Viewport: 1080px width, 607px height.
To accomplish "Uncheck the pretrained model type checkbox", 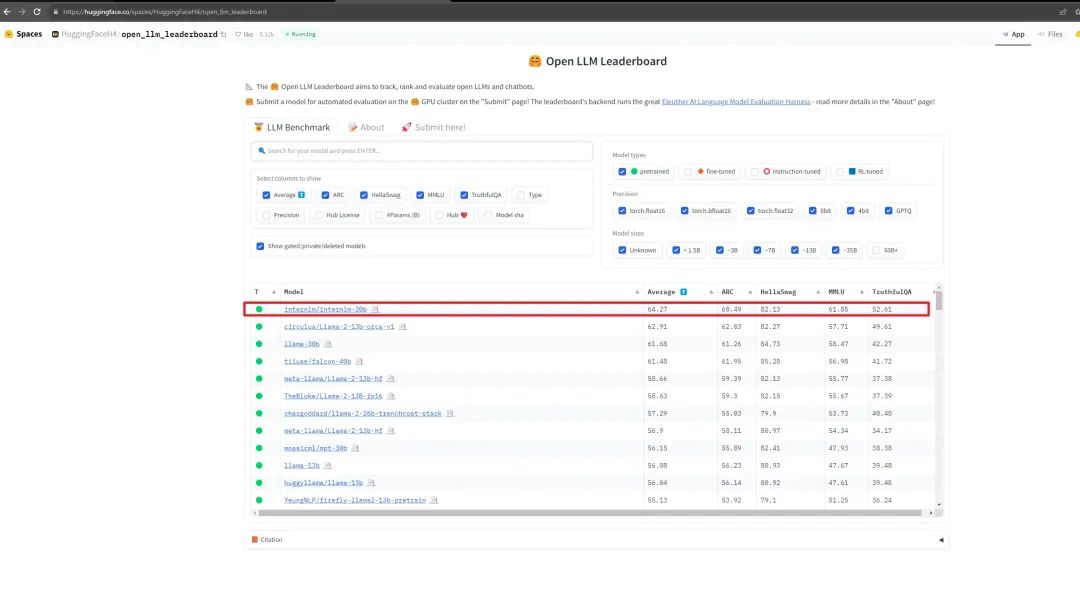I will tap(622, 172).
